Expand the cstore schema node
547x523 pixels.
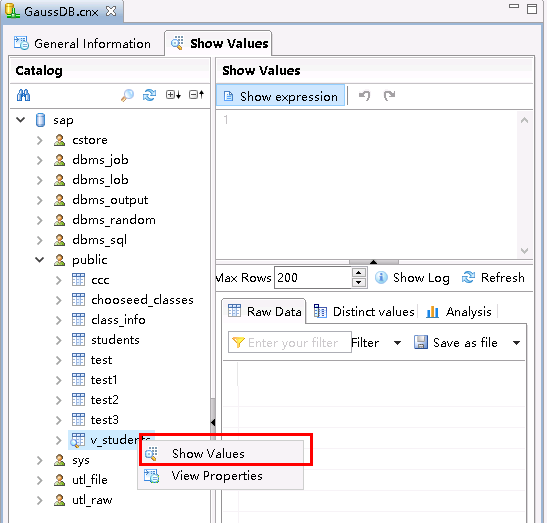(x=40, y=140)
